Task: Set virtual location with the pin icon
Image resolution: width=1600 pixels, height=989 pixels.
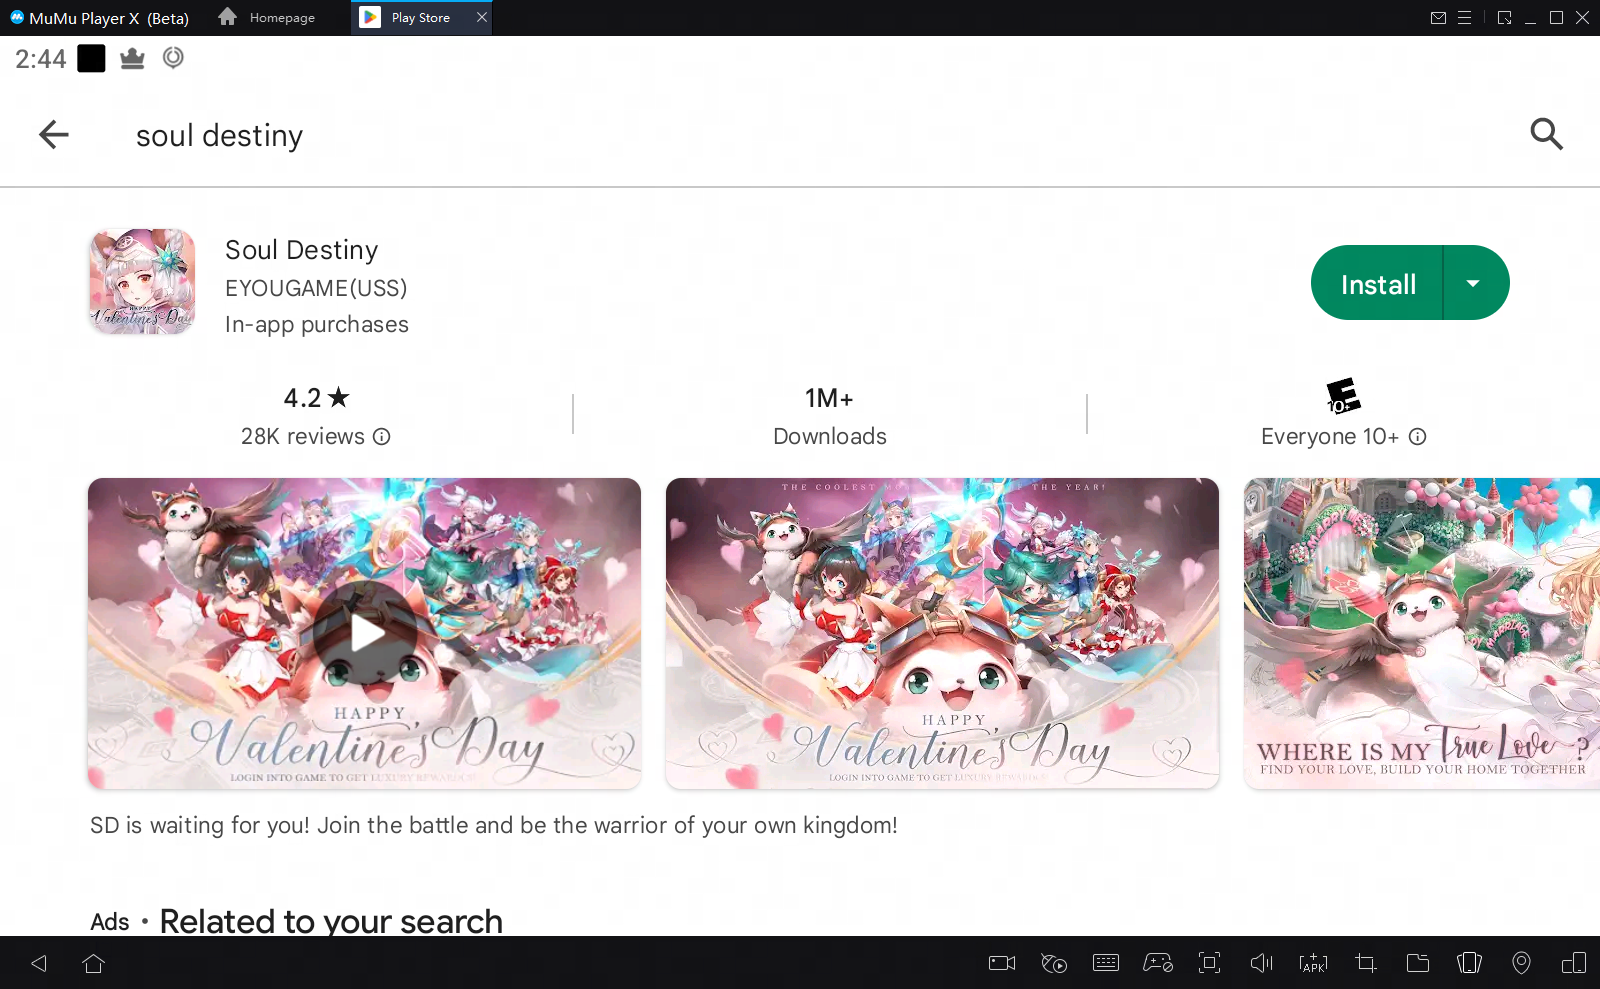Action: pyautogui.click(x=1521, y=963)
